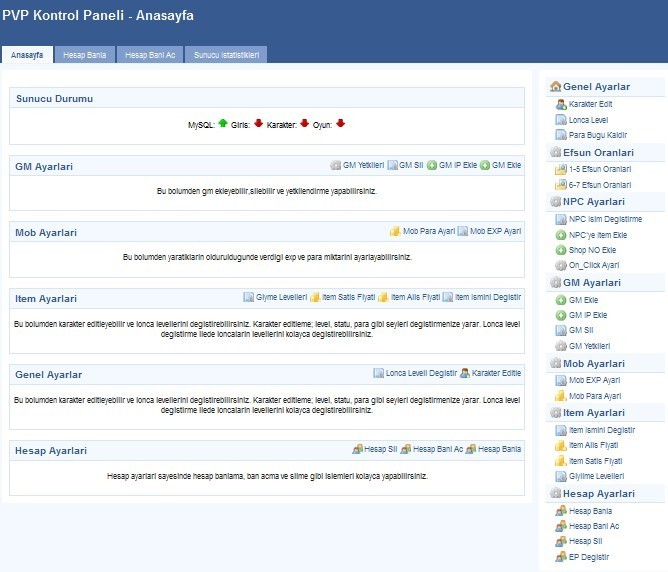
Task: Open Lonca Leveli Degistir link
Action: click(x=421, y=373)
